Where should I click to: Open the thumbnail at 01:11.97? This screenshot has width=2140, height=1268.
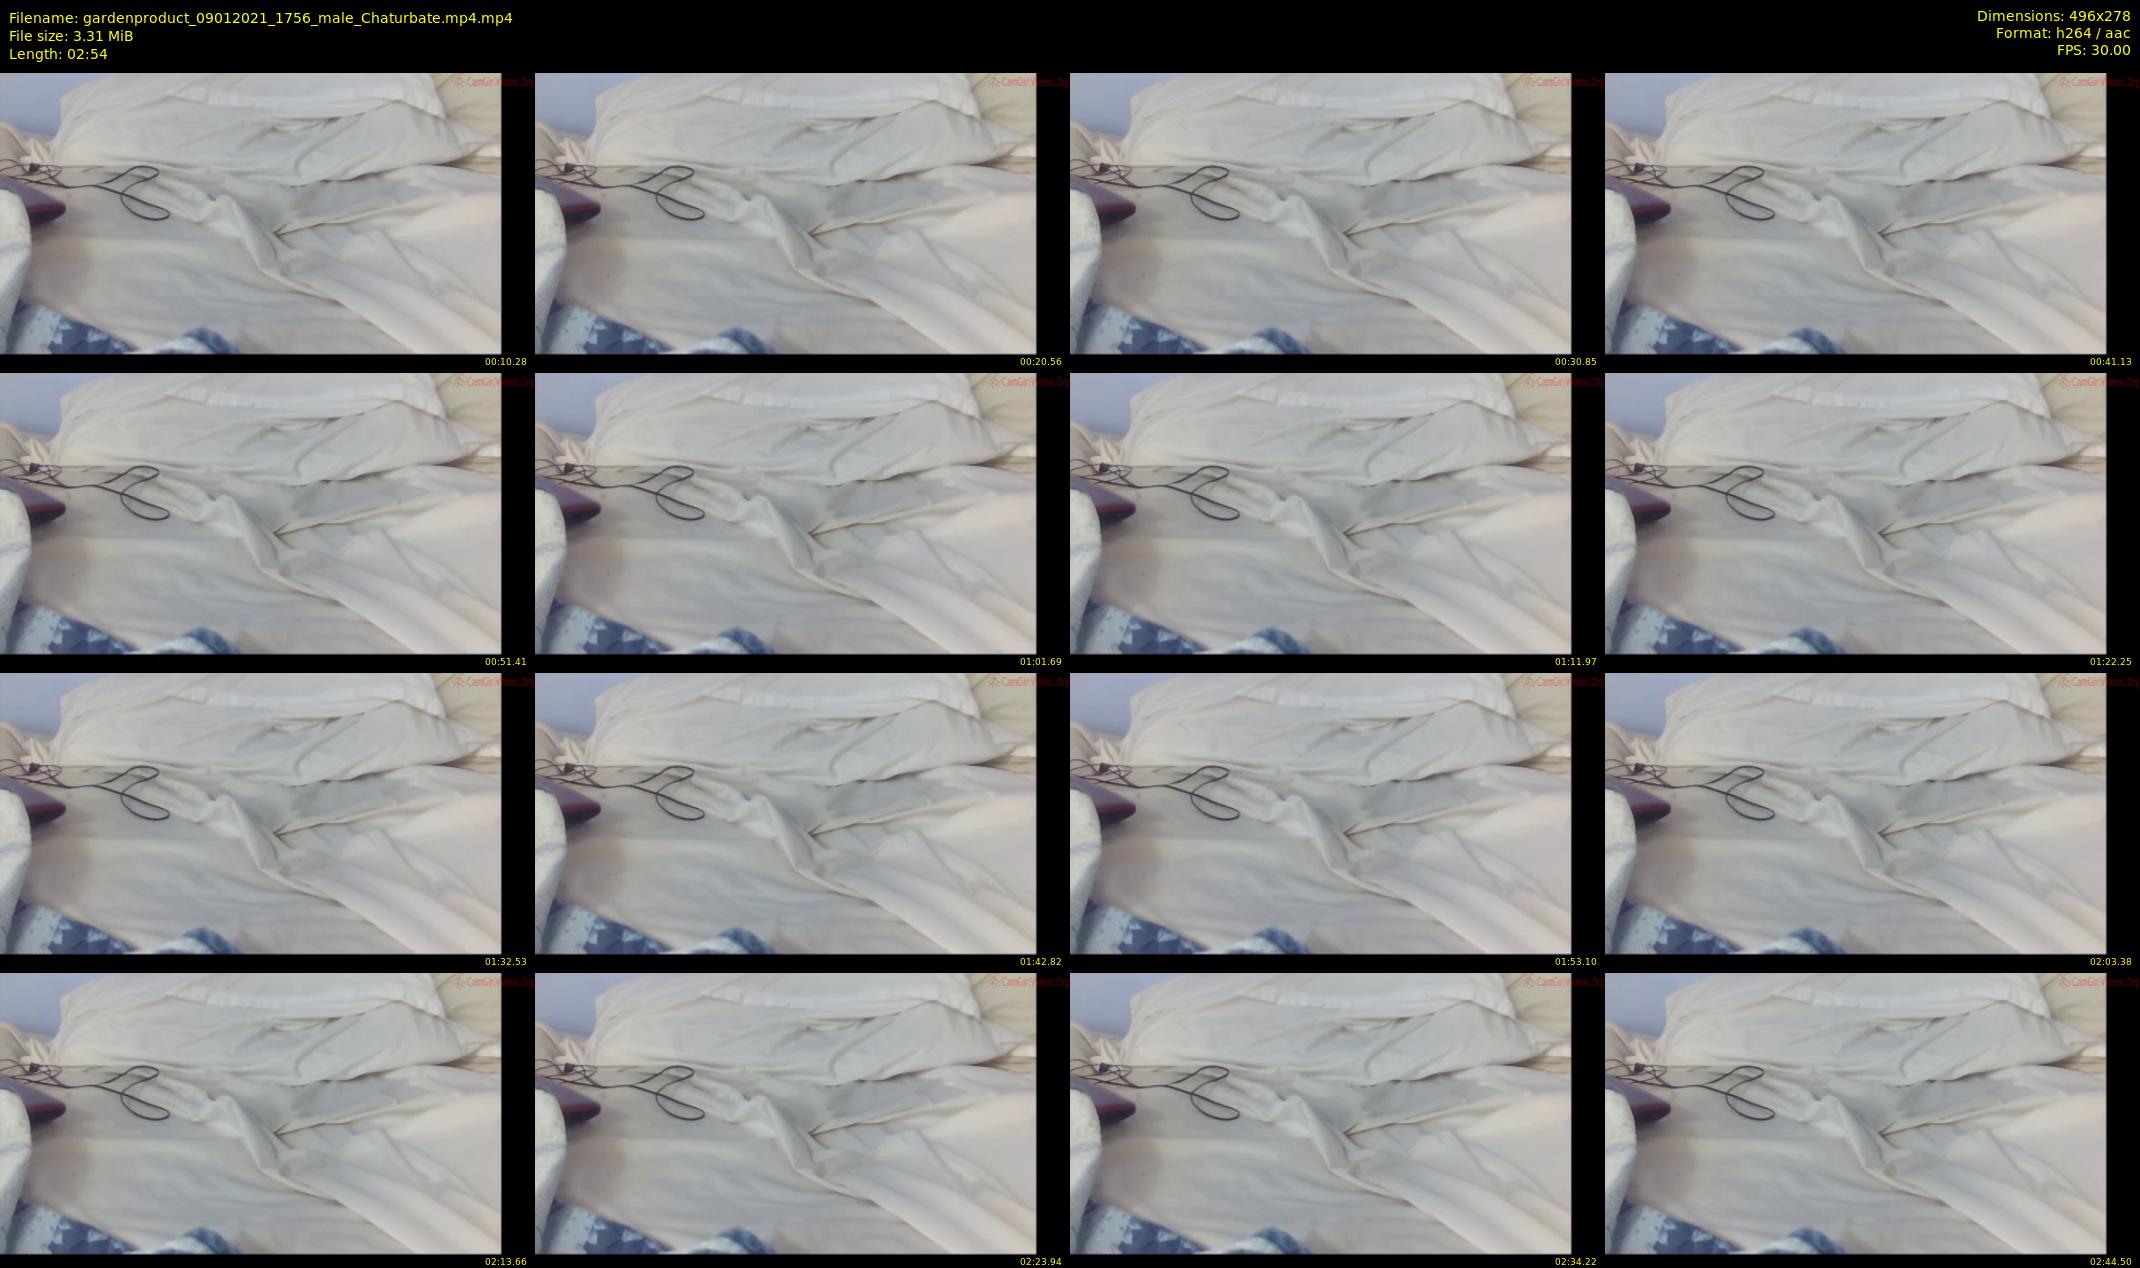1320,513
